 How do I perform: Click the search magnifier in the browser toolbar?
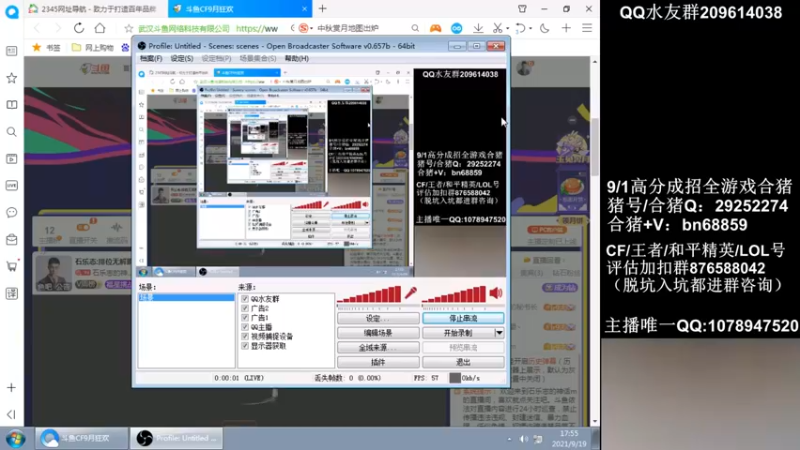pos(415,28)
